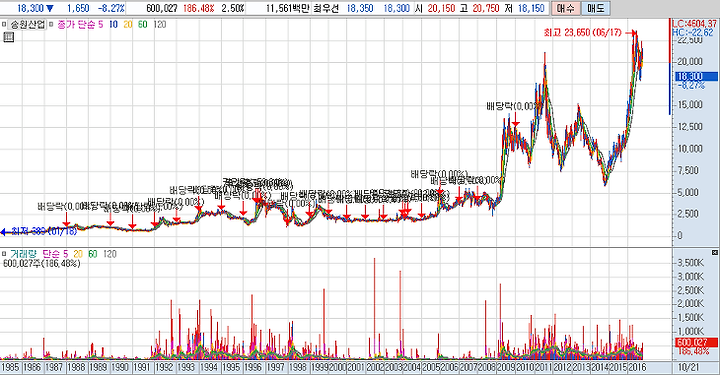Select the orange 20 moving average in price legend
The width and height of the screenshot is (720, 375).
pyautogui.click(x=128, y=24)
